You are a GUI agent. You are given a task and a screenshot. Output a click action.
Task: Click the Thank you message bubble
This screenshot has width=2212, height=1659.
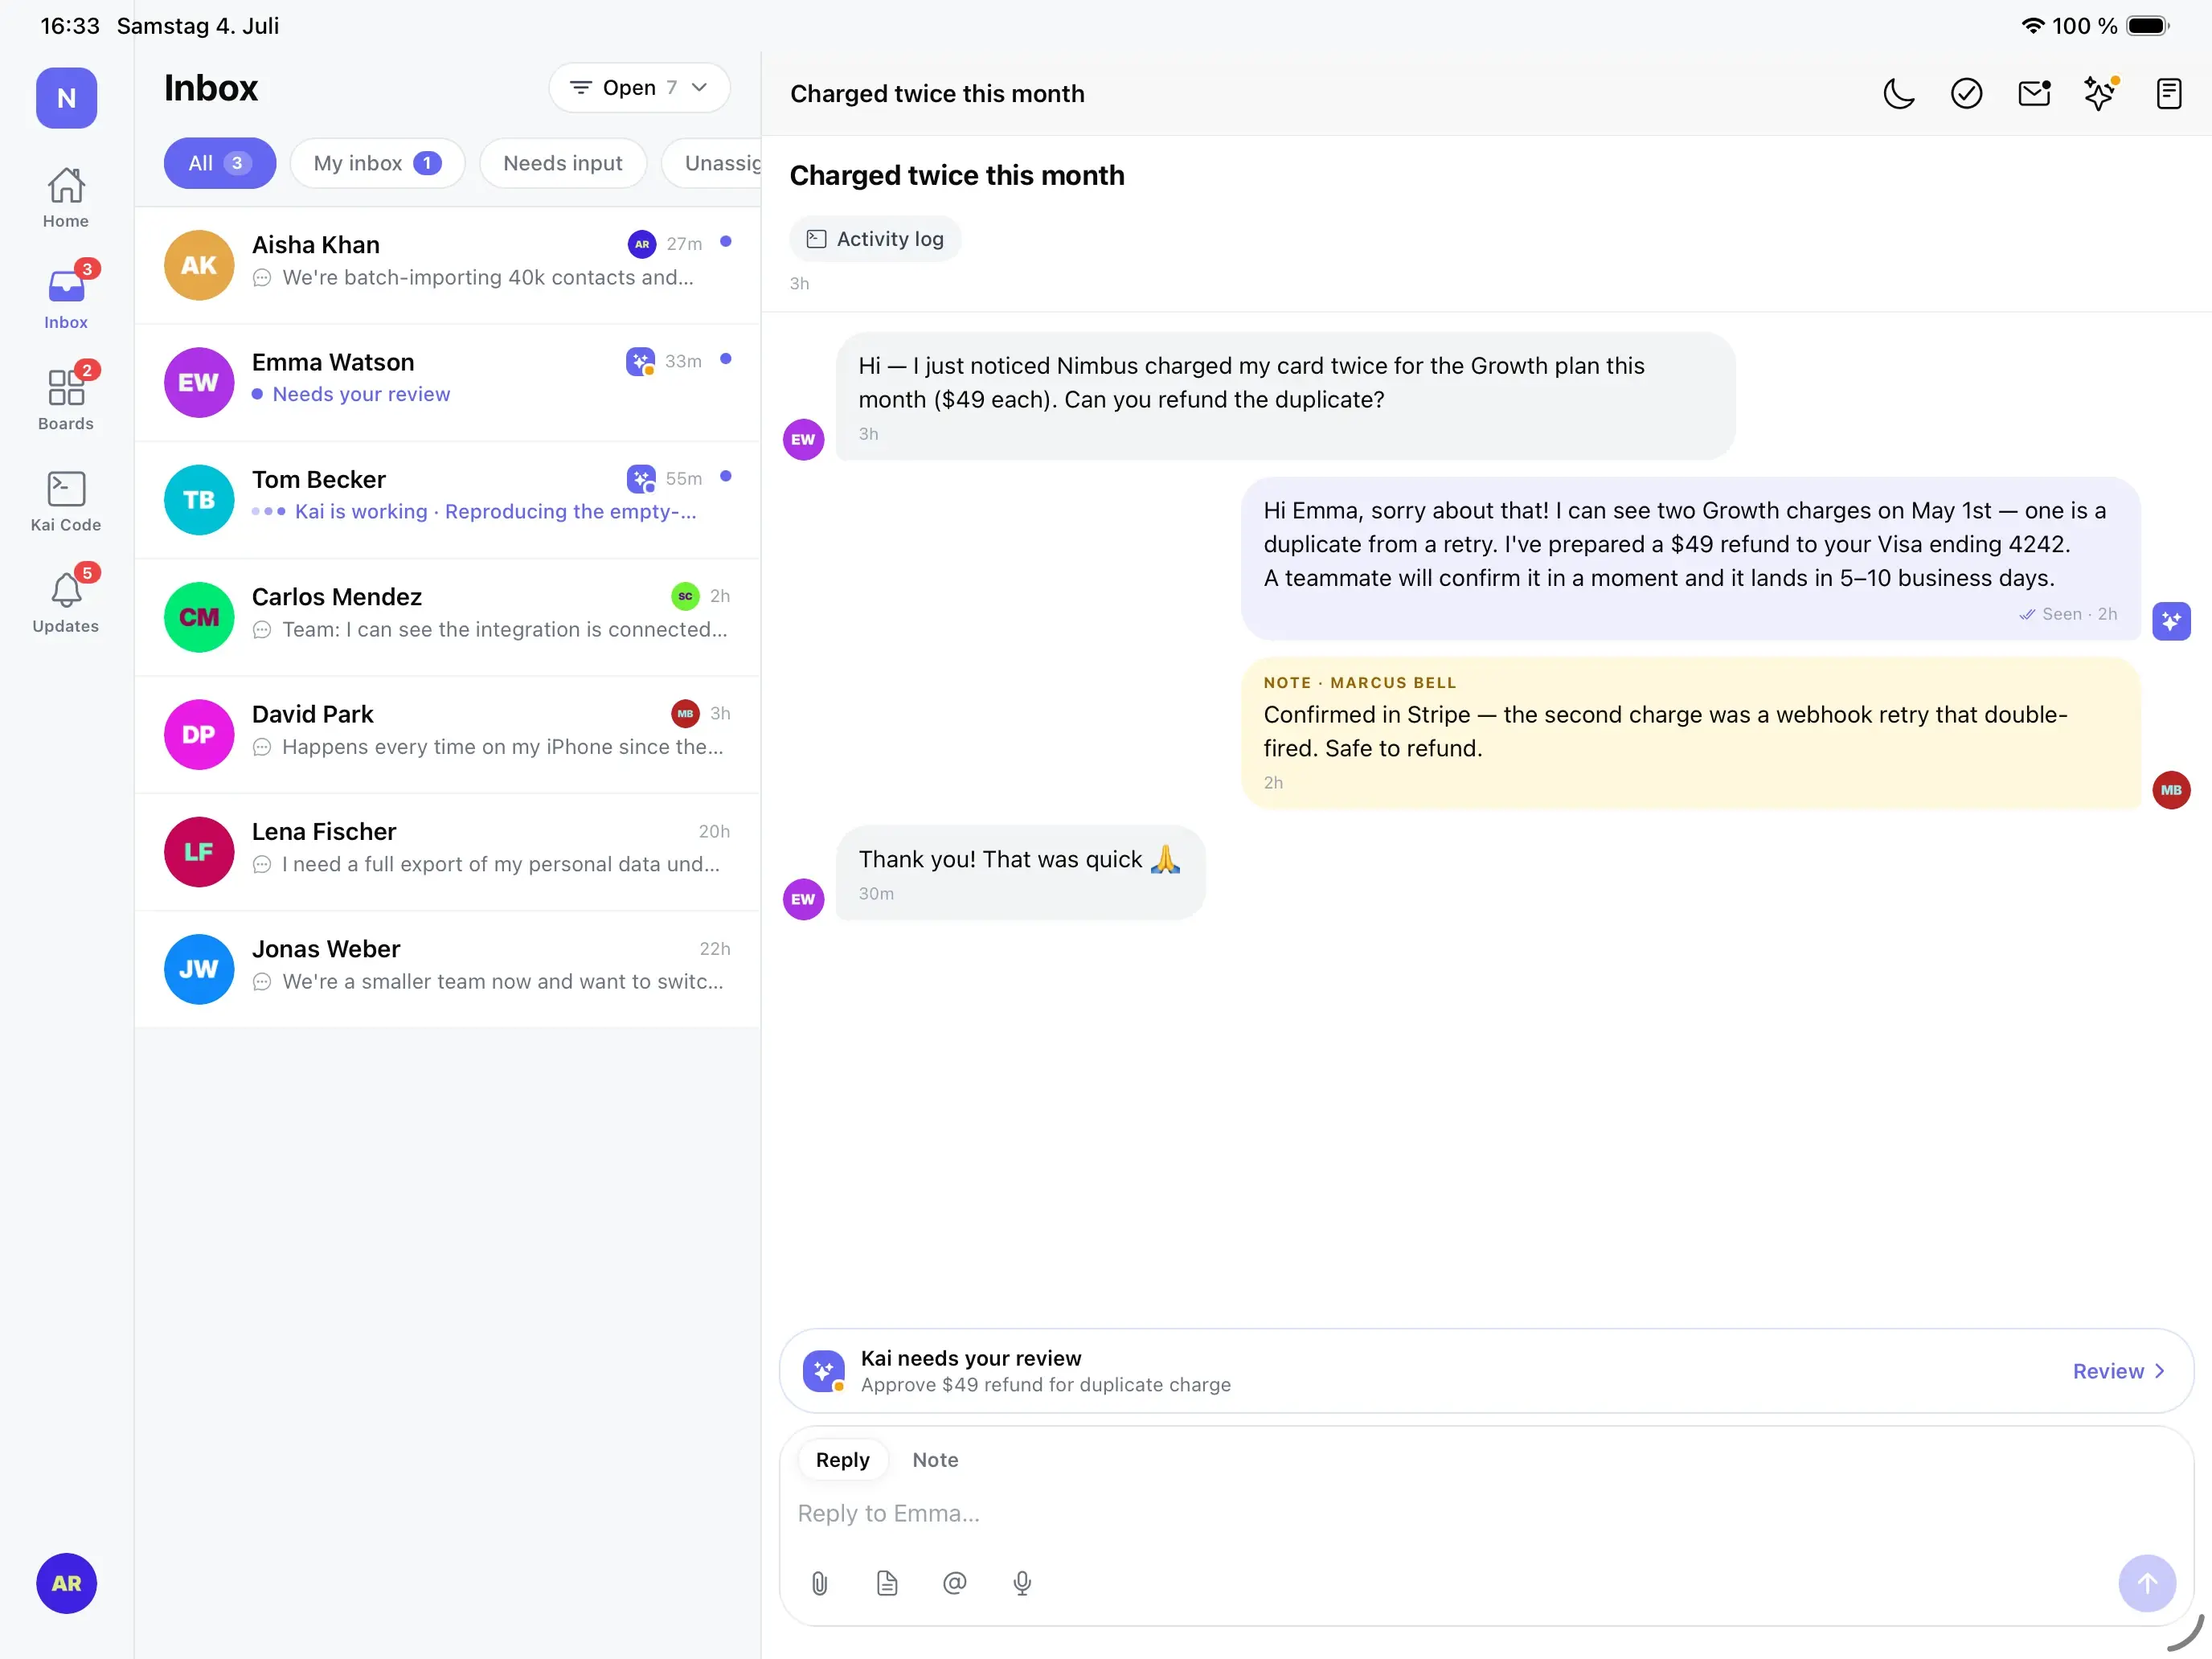(1020, 873)
